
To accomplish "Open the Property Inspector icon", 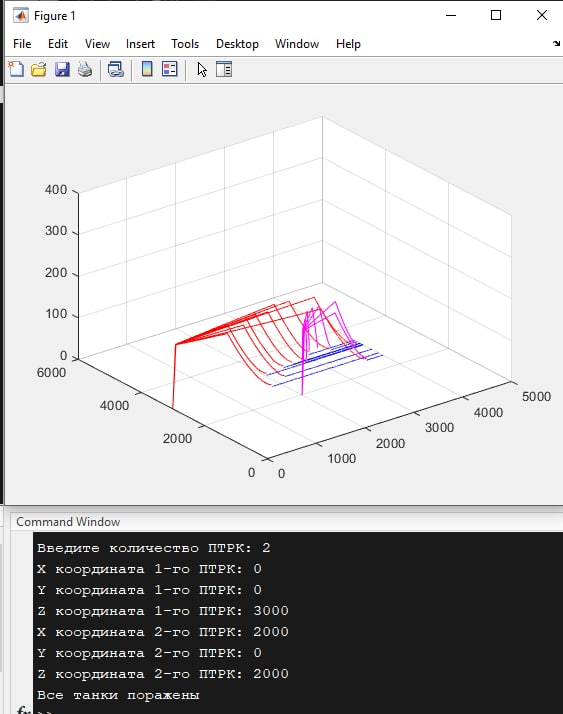I will 224,69.
